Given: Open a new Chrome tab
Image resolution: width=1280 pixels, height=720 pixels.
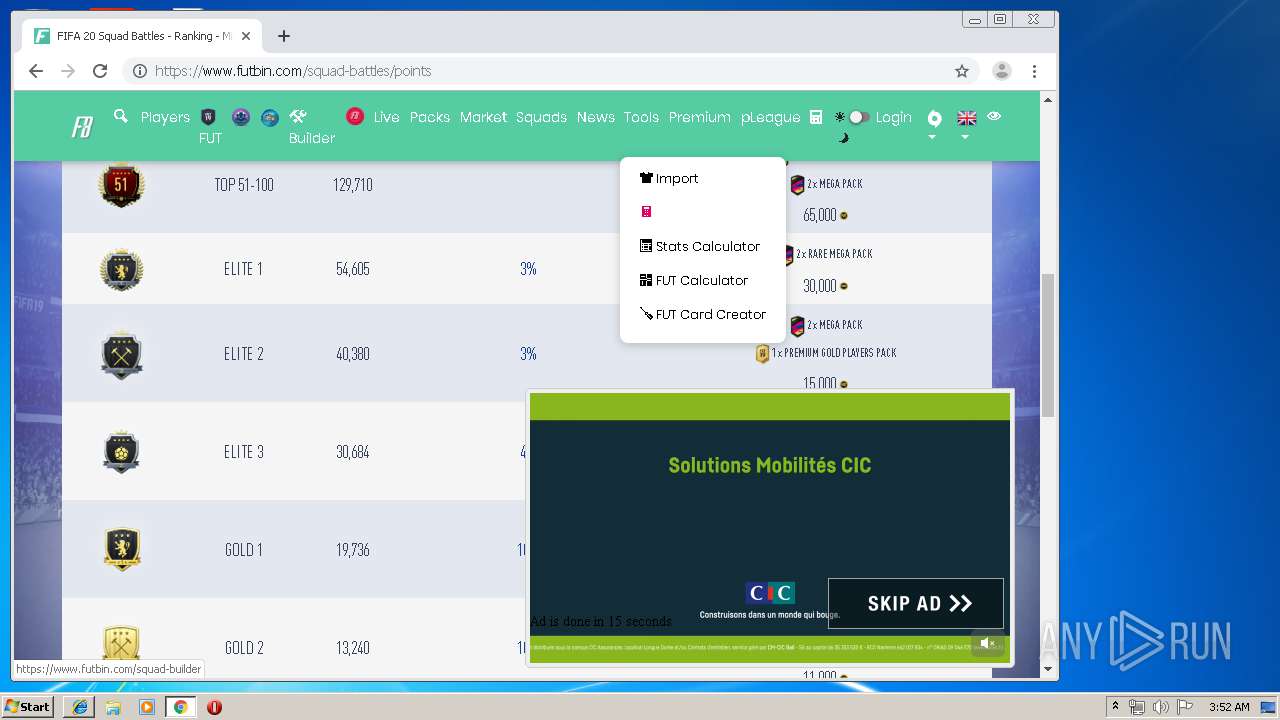Looking at the screenshot, I should point(284,36).
